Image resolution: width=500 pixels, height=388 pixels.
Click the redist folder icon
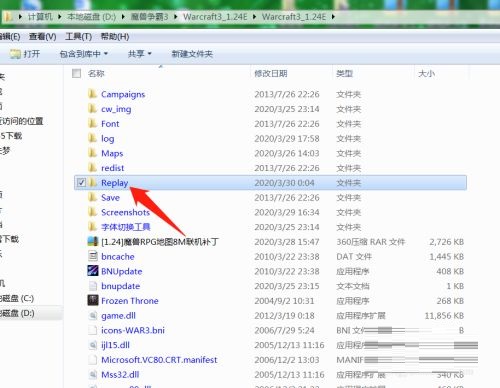click(92, 168)
